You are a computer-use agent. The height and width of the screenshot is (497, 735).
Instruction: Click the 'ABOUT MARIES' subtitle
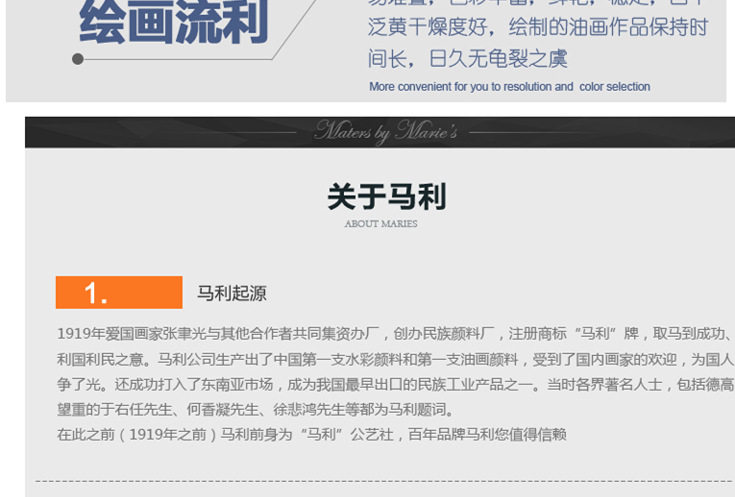(381, 224)
